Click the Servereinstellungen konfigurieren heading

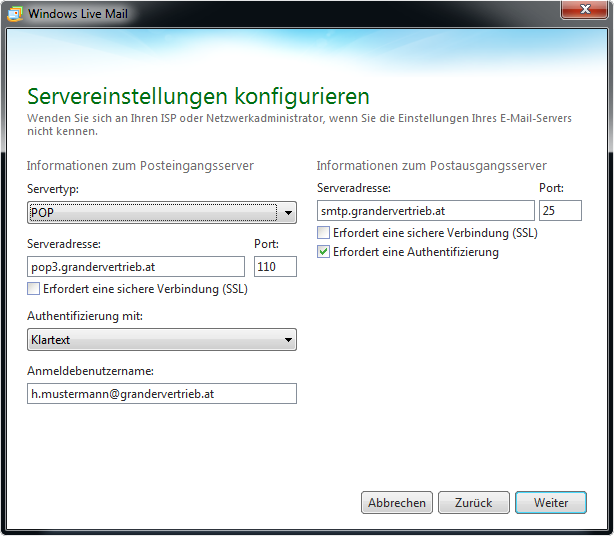198,96
